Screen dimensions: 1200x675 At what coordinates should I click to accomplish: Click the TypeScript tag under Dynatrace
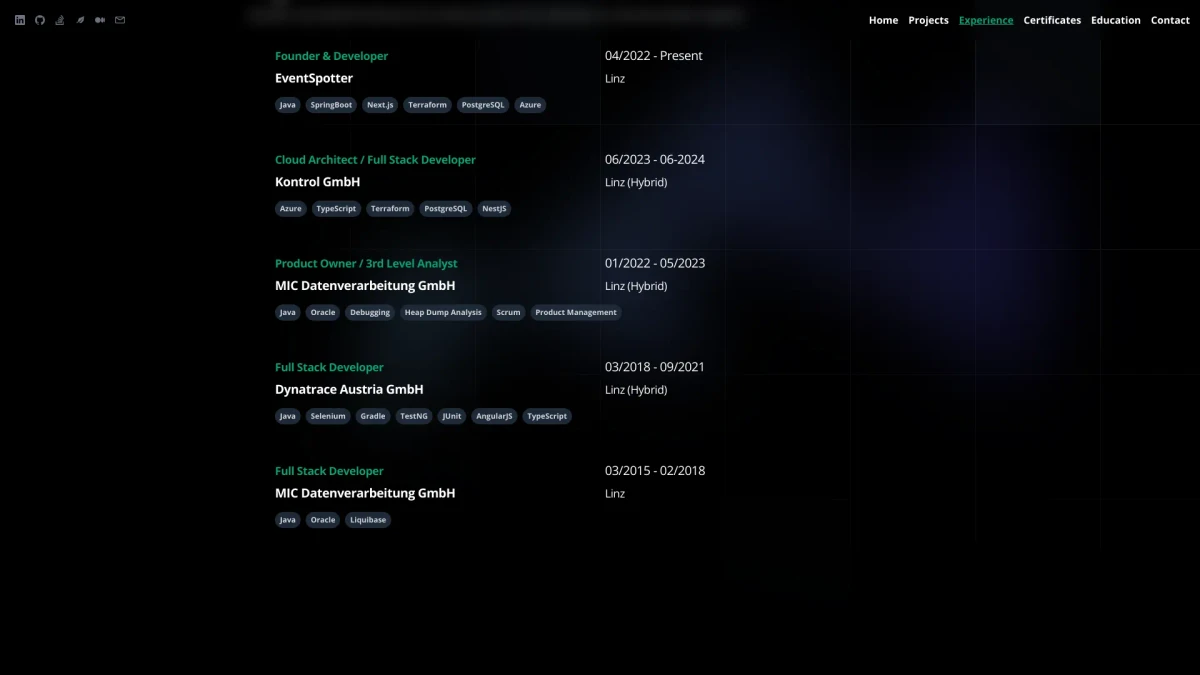click(x=547, y=416)
